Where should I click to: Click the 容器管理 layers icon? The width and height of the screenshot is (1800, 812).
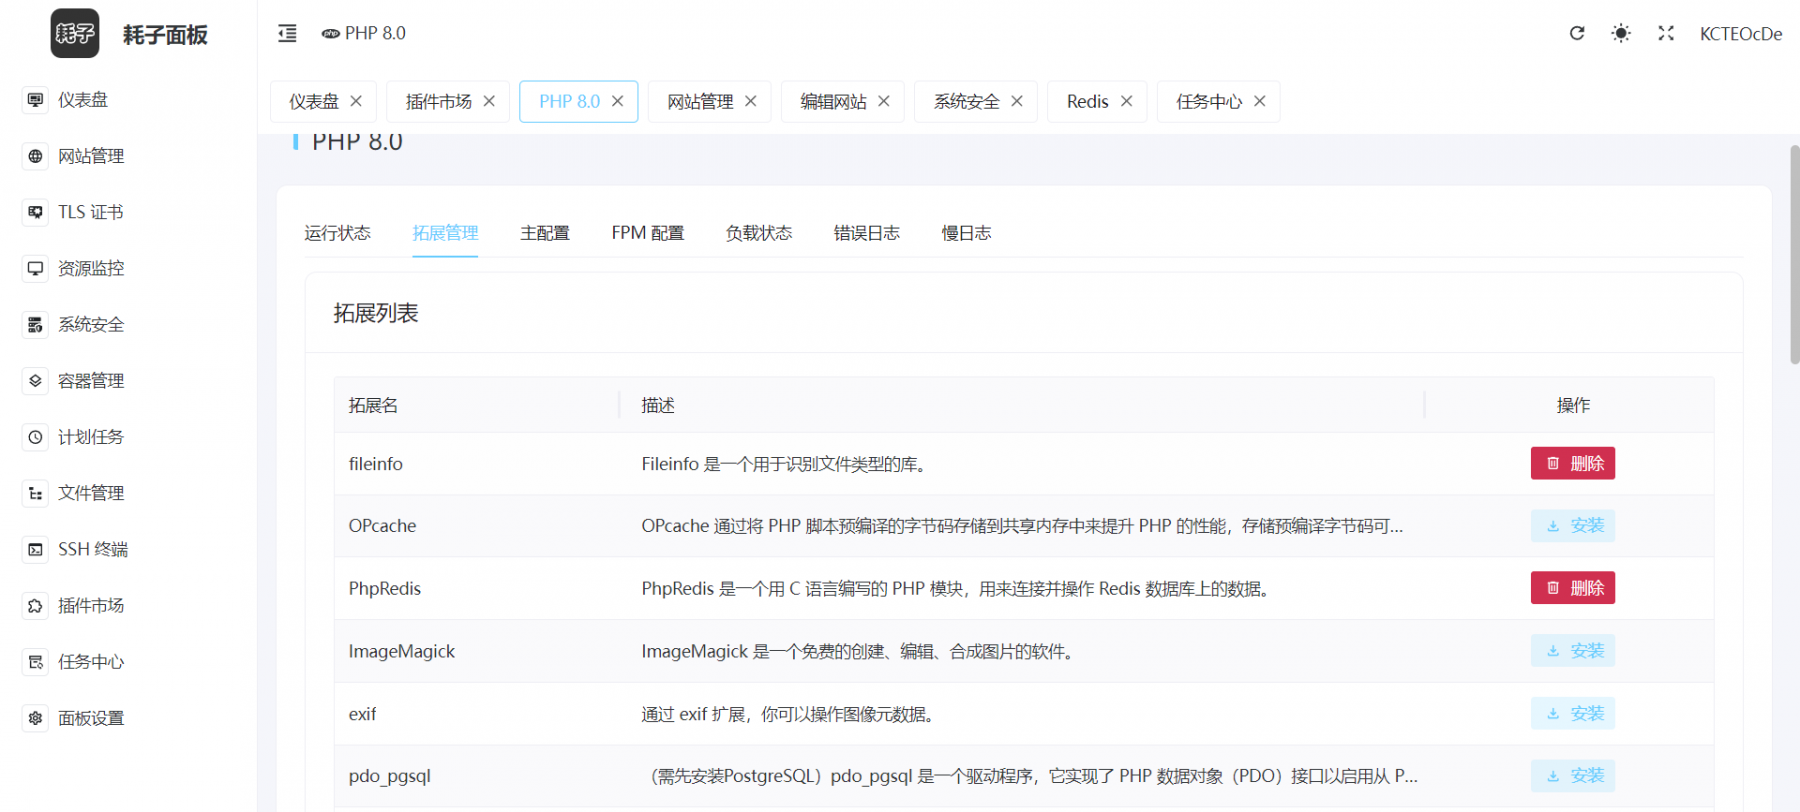[36, 381]
